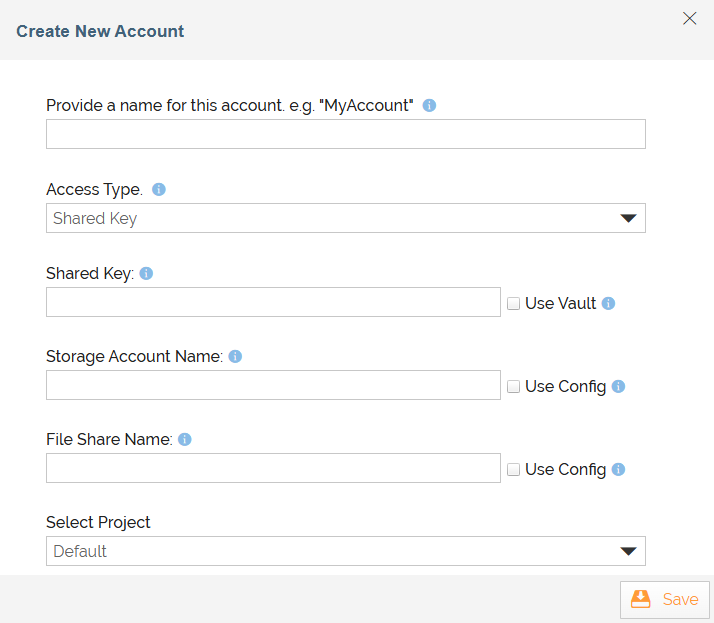
Task: Click info icon beside File Share Use Config
Action: [x=618, y=469]
